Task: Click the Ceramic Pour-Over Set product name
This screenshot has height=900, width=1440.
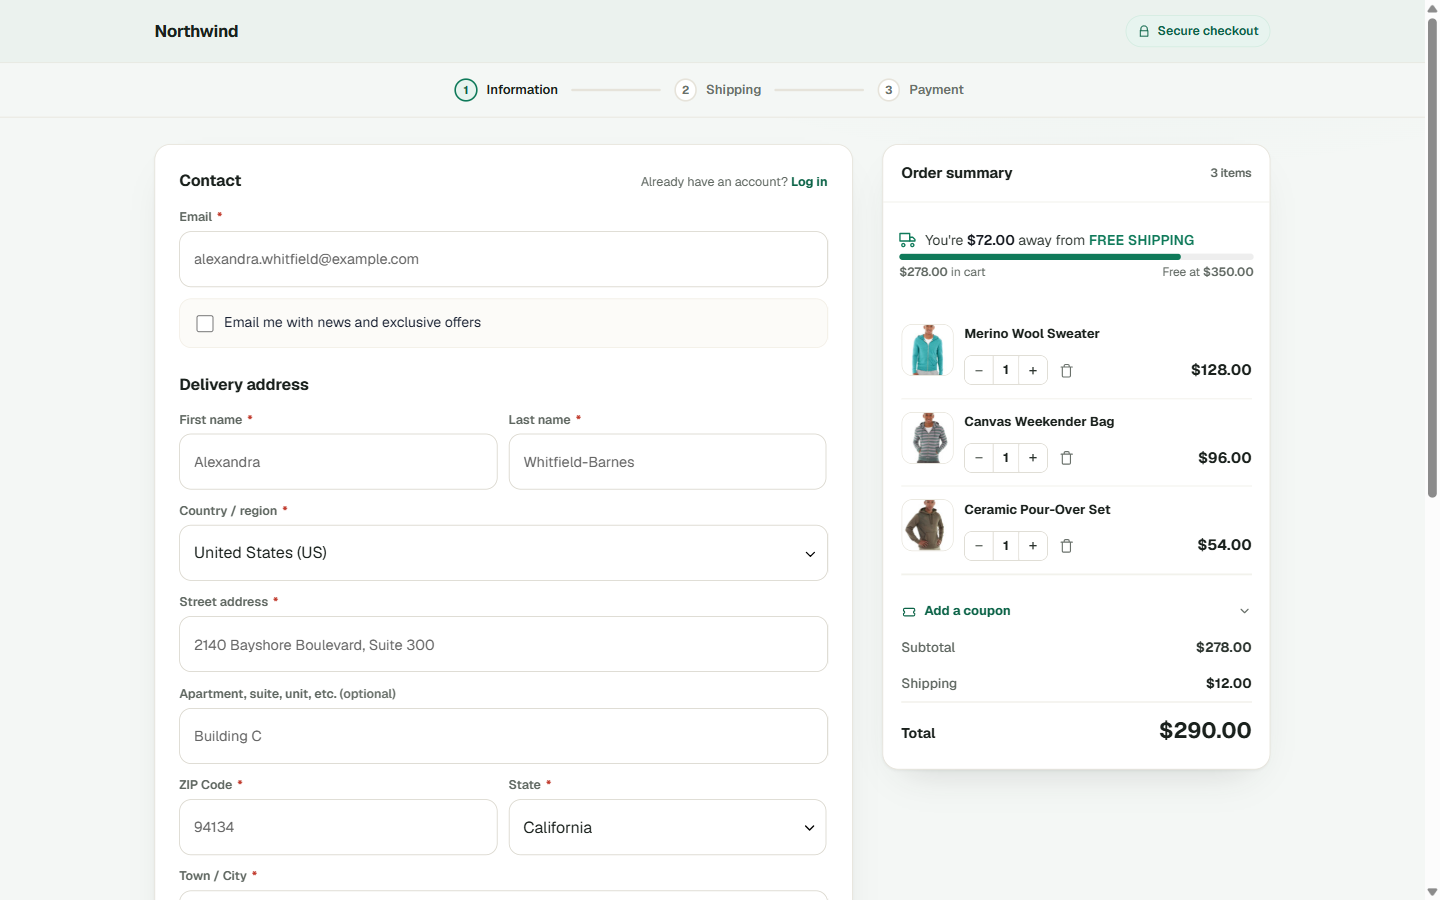Action: pos(1037,510)
